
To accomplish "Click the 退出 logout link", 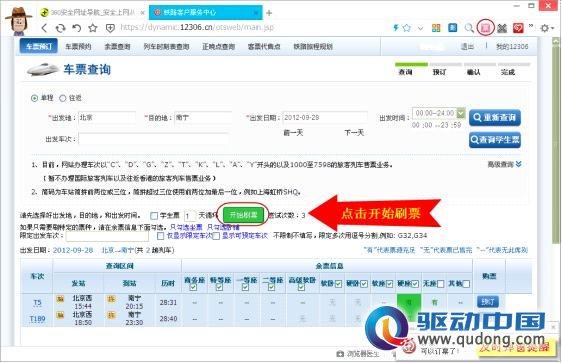I will [467, 47].
